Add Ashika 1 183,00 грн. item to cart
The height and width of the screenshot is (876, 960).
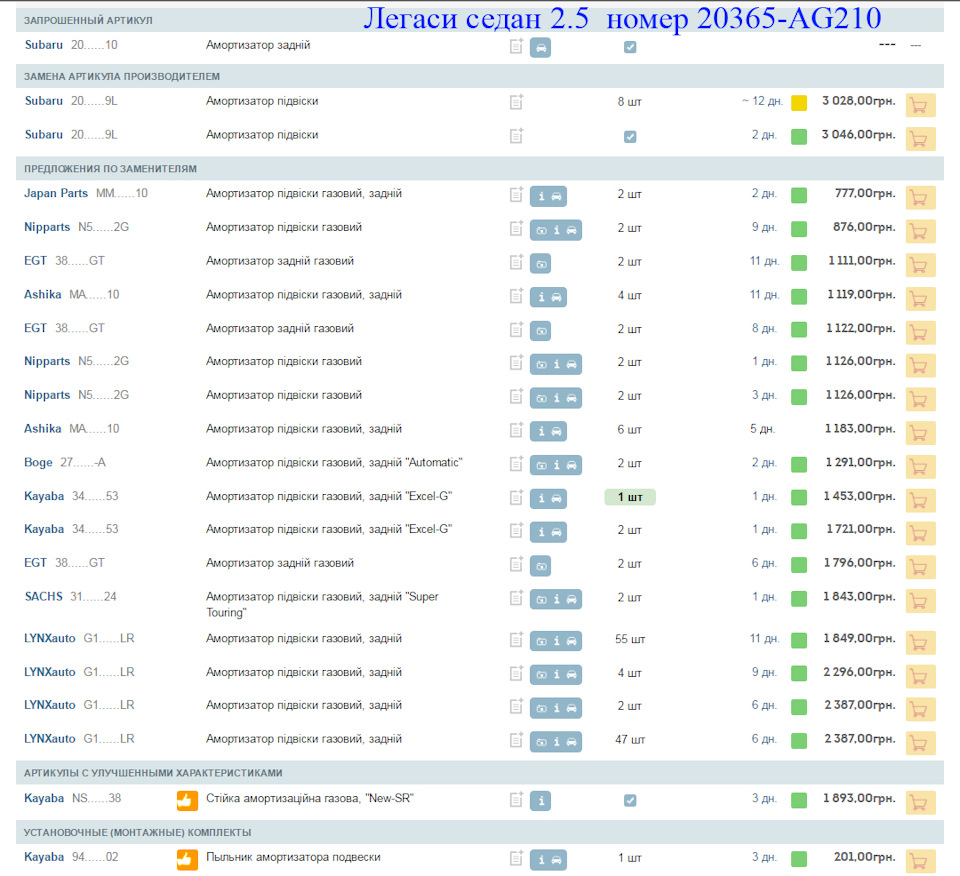(x=920, y=433)
